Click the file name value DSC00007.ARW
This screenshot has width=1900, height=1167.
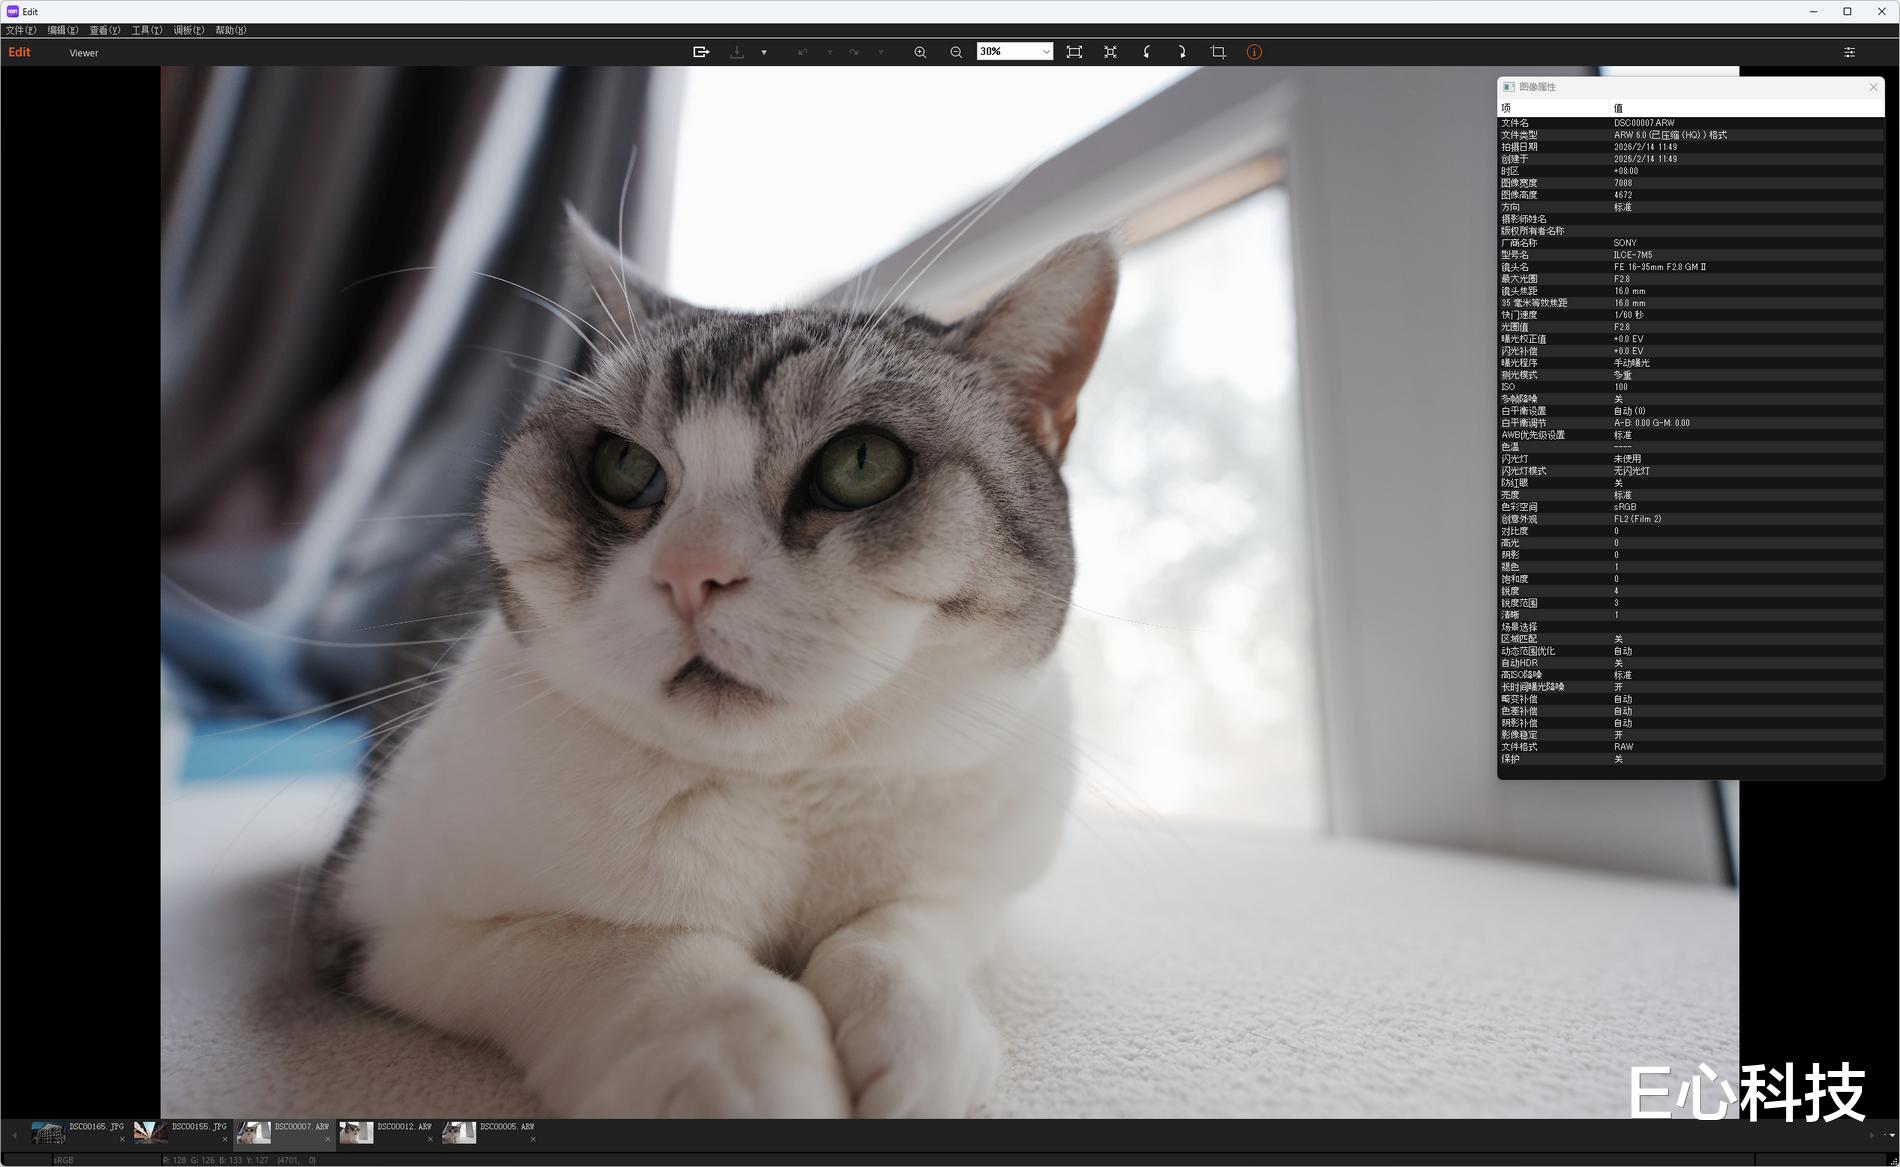(x=1643, y=123)
